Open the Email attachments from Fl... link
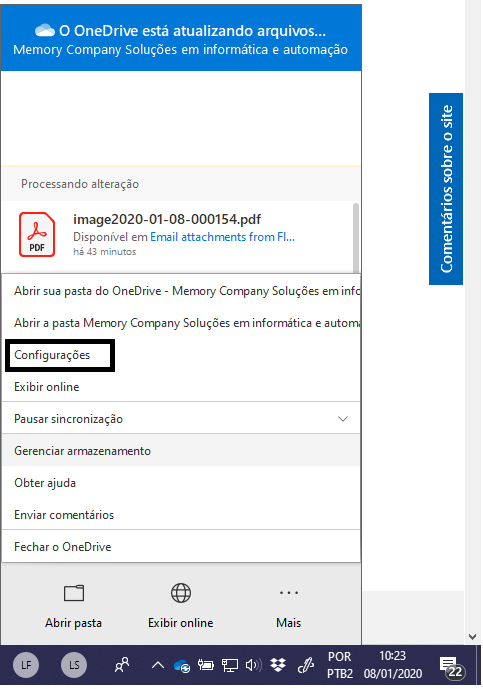This screenshot has height=689, width=483. point(222,237)
